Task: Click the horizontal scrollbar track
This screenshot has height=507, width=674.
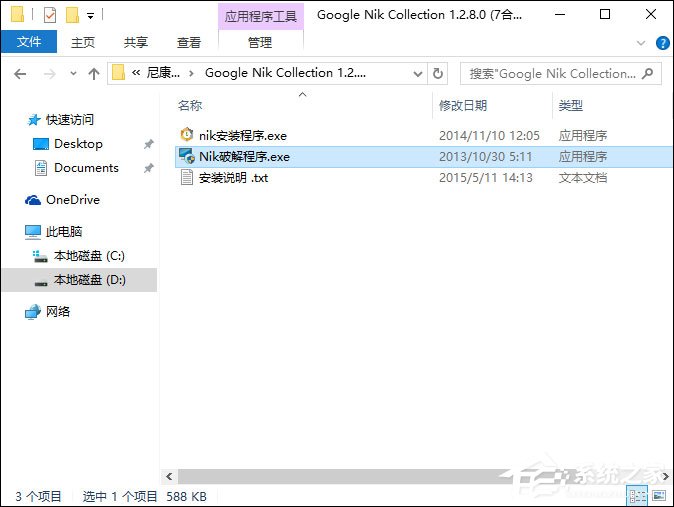Action: [417, 476]
